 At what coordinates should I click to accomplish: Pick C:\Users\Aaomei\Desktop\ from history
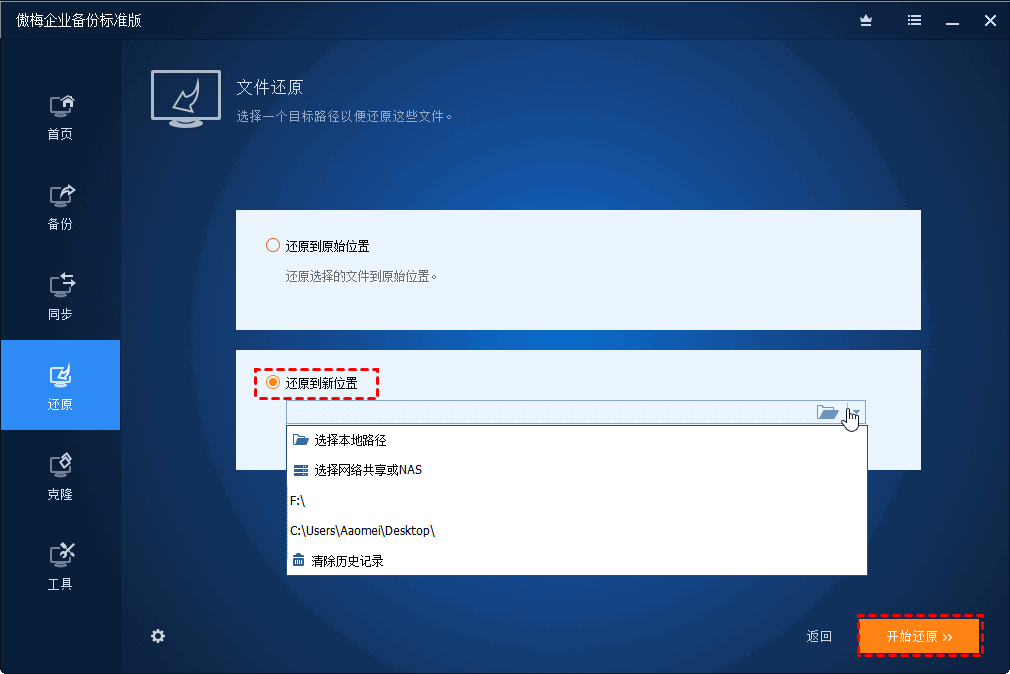[576, 531]
